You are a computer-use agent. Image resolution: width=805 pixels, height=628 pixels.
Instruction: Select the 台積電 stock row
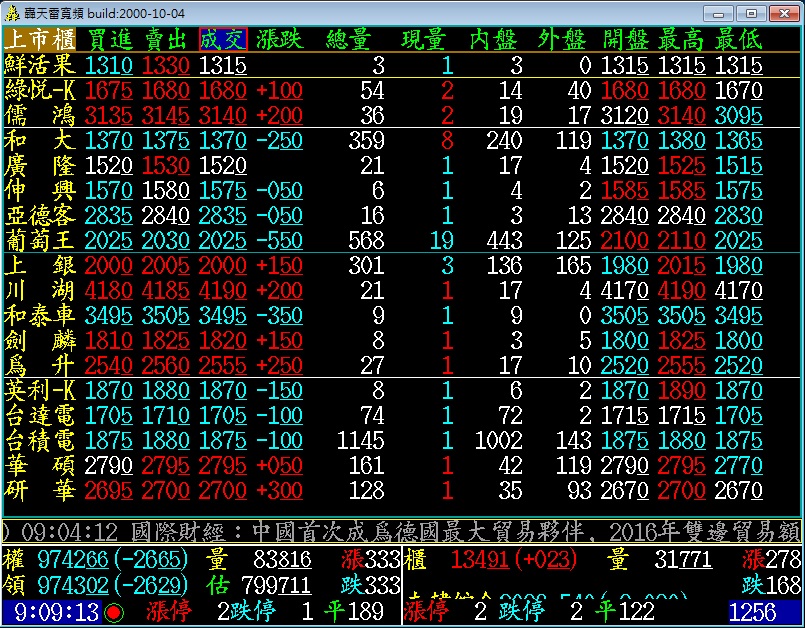pos(41,441)
